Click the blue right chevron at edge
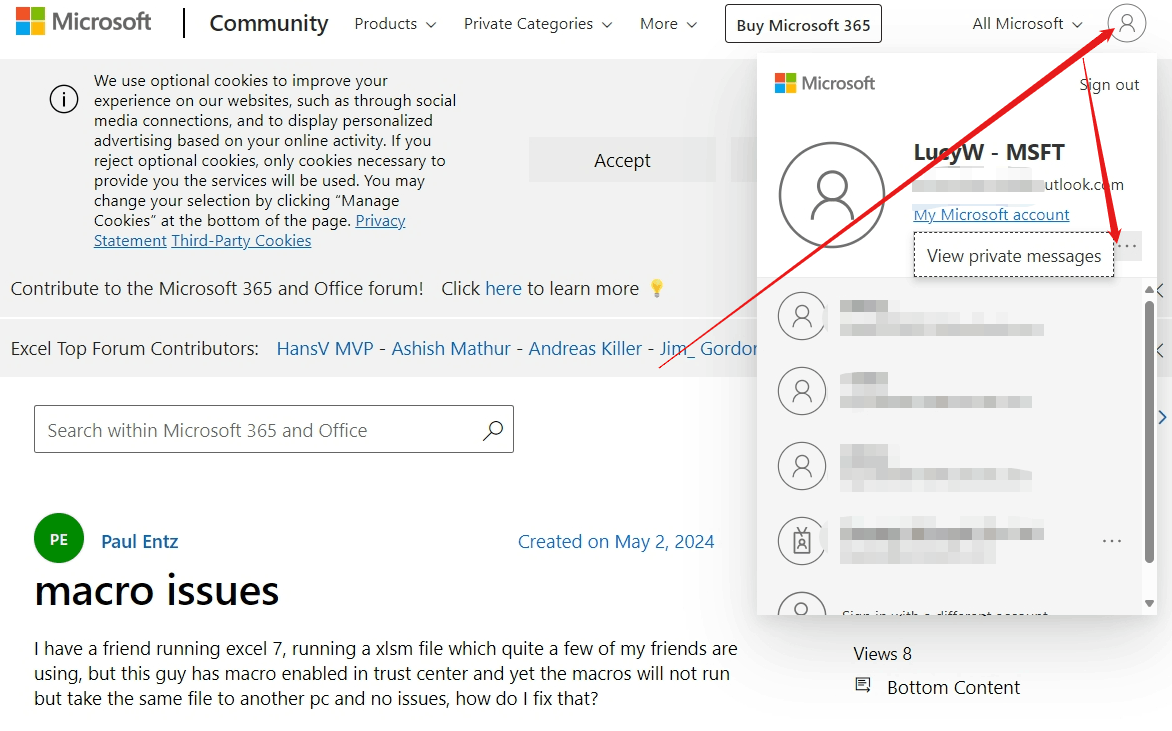Viewport: 1172px width, 731px height. [1162, 417]
